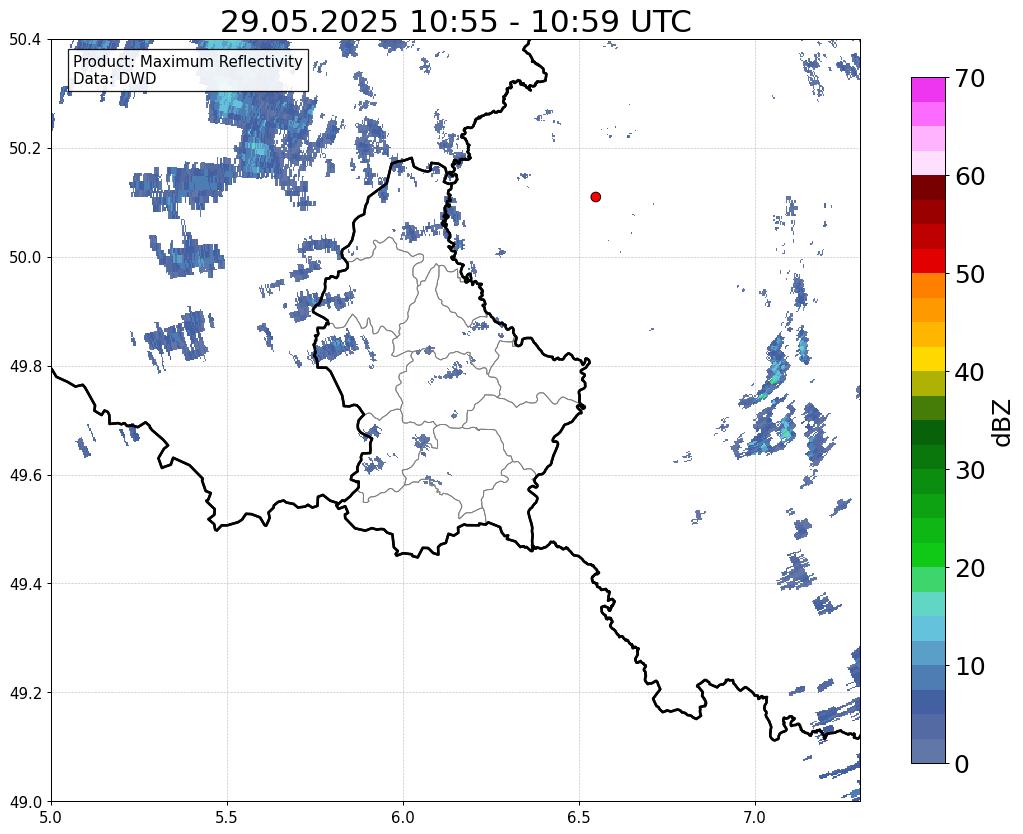Click the longitude tick label 6.5

tap(579, 817)
